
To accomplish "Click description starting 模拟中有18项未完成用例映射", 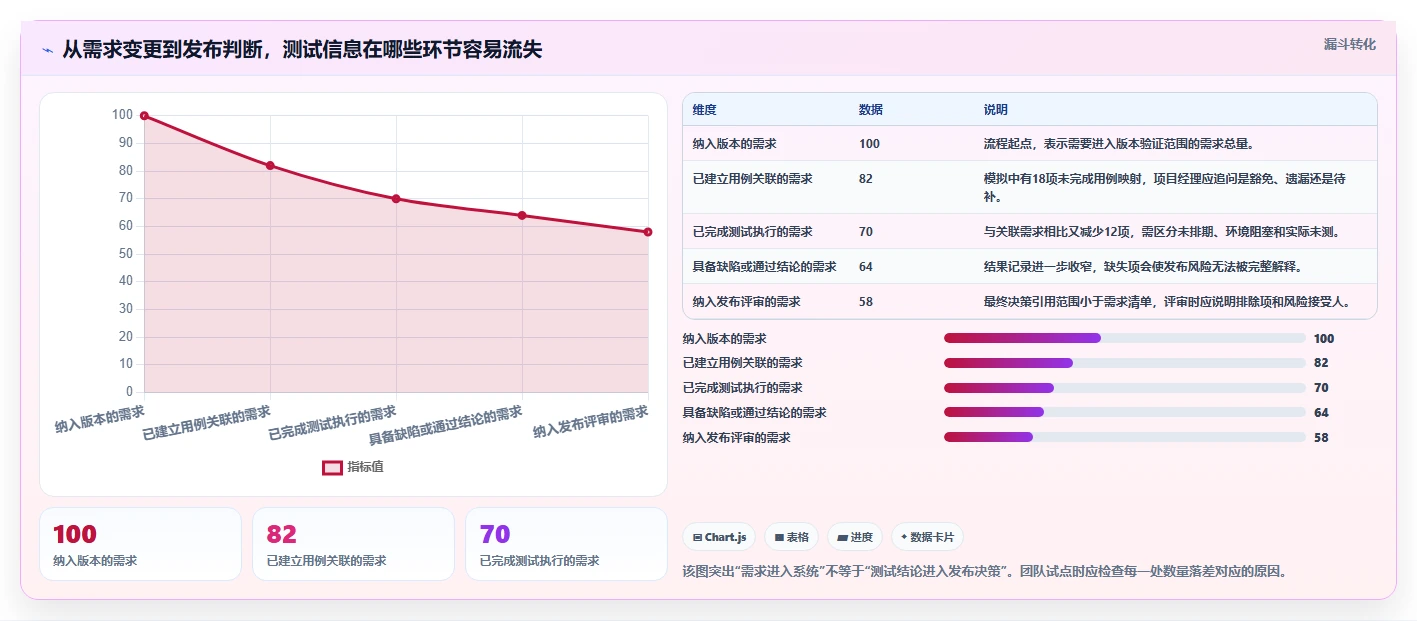I will pos(1164,187).
